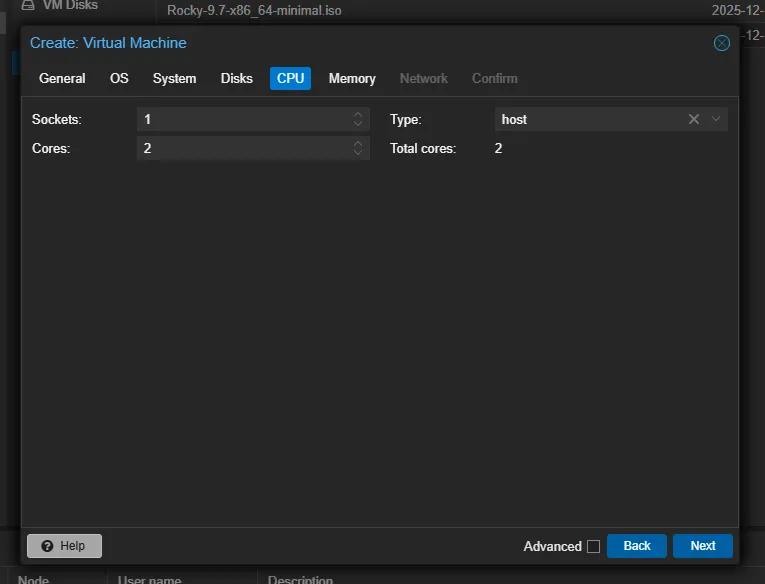This screenshot has width=765, height=584.
Task: Switch to the General tab
Action: [62, 79]
